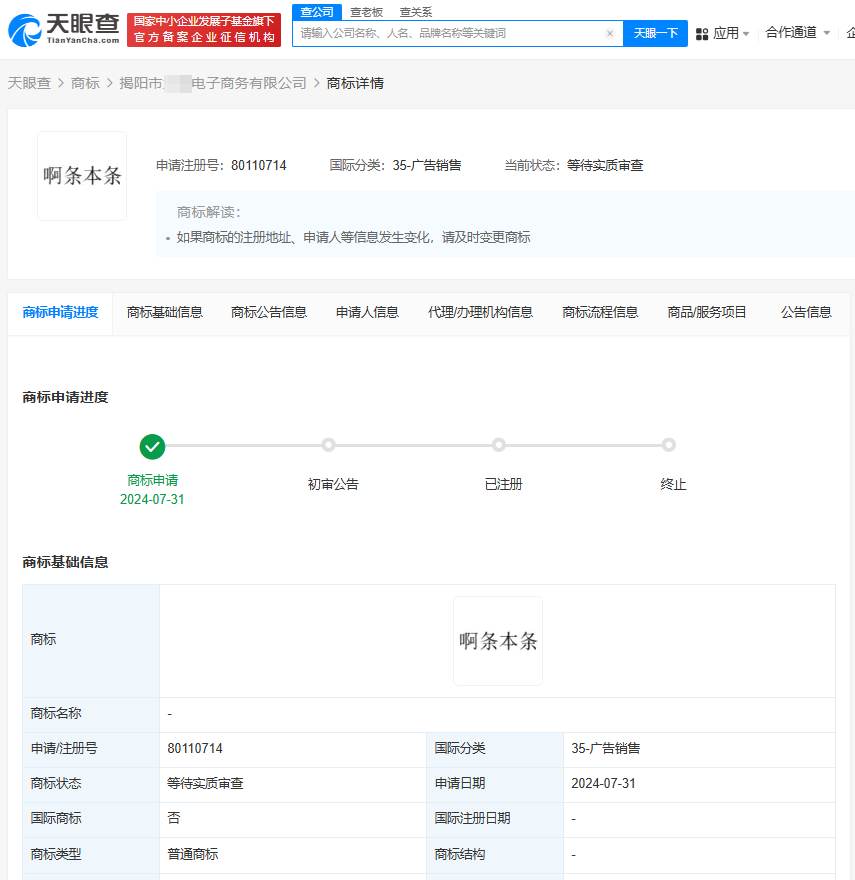Viewport: 855px width, 880px height.
Task: Switch to 公告信息 tab
Action: 806,313
